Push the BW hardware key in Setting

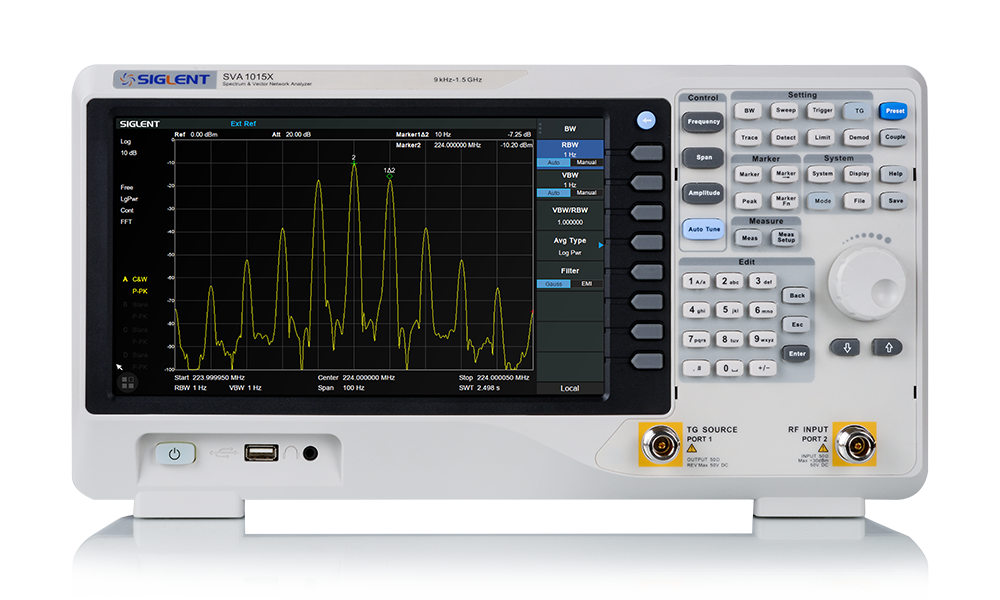(x=749, y=111)
